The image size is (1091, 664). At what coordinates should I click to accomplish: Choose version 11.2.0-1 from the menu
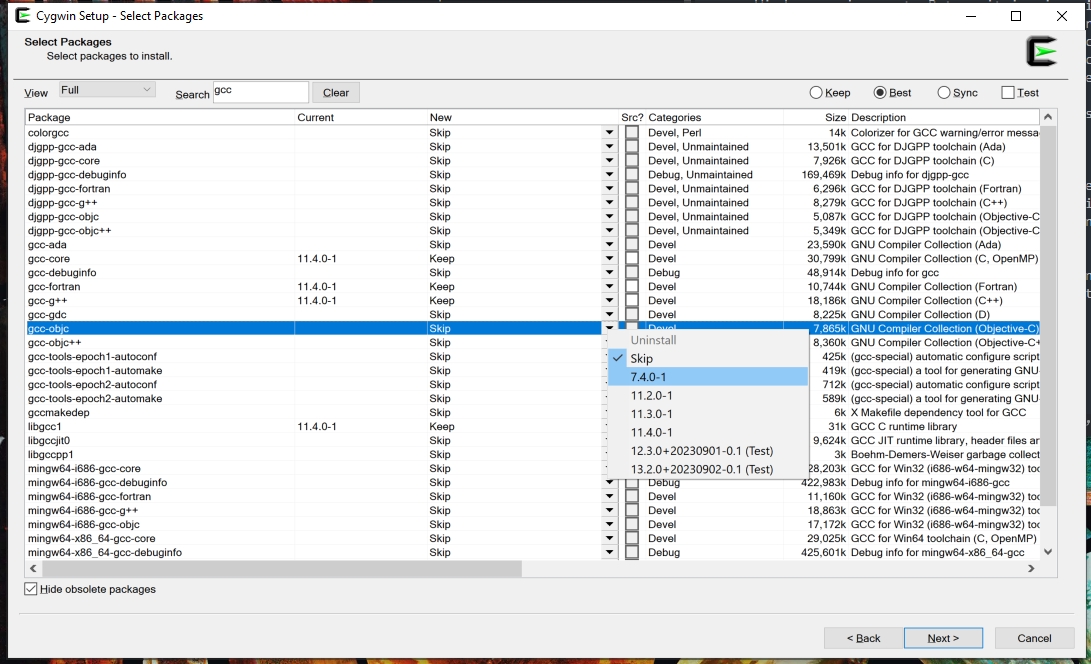(708, 395)
